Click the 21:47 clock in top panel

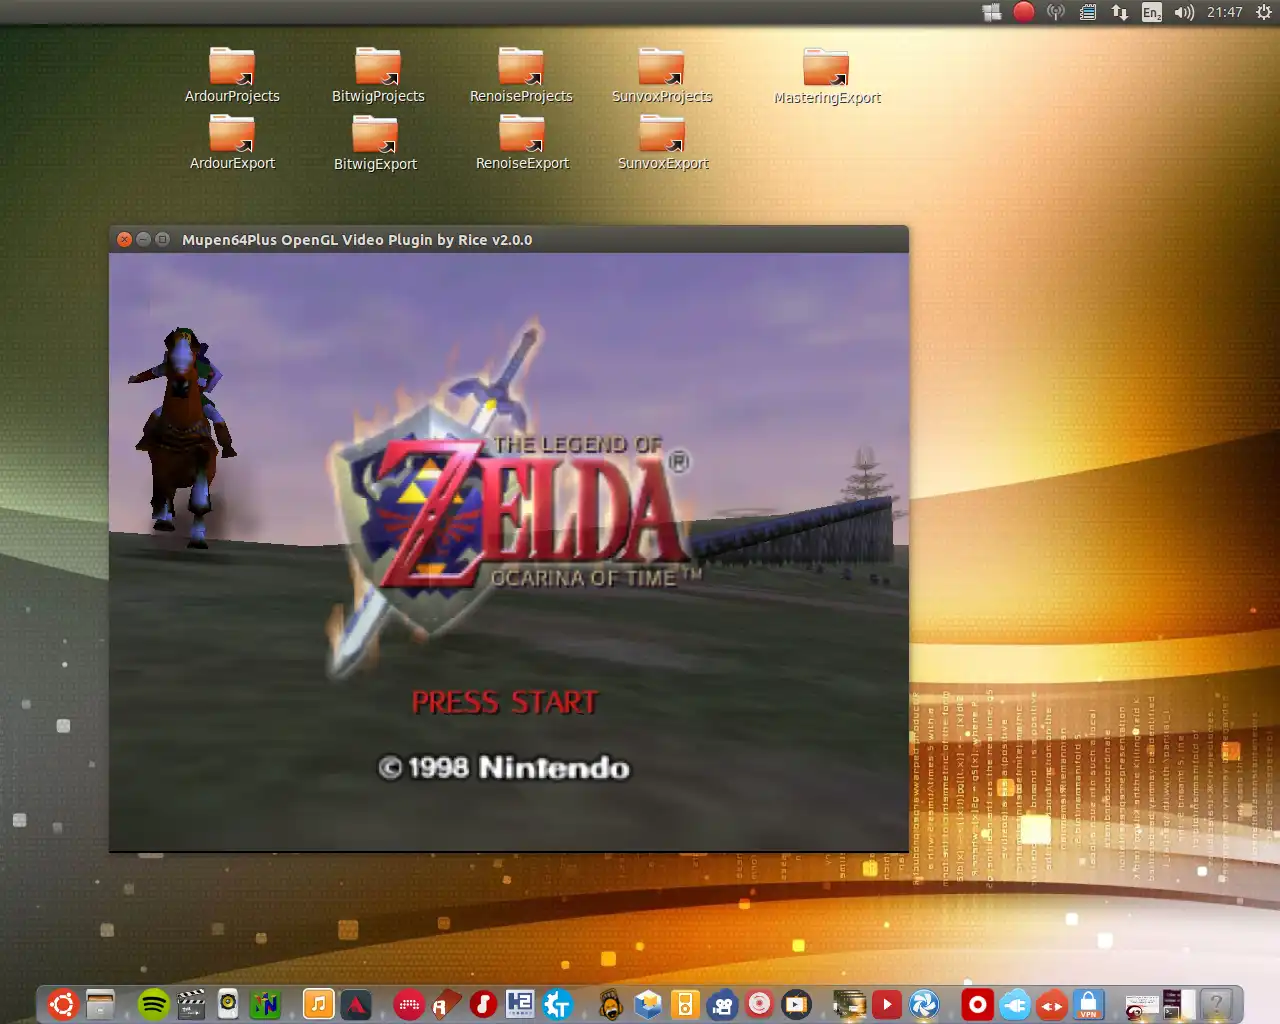(x=1225, y=12)
